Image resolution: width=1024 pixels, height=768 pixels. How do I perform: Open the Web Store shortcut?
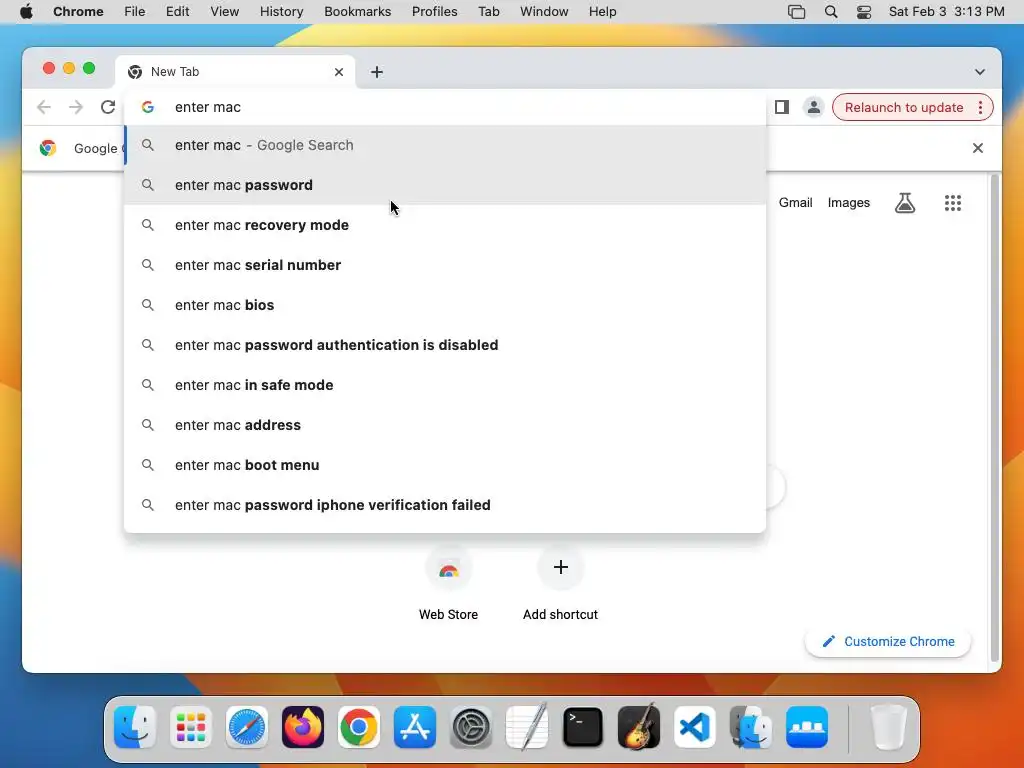tap(448, 581)
